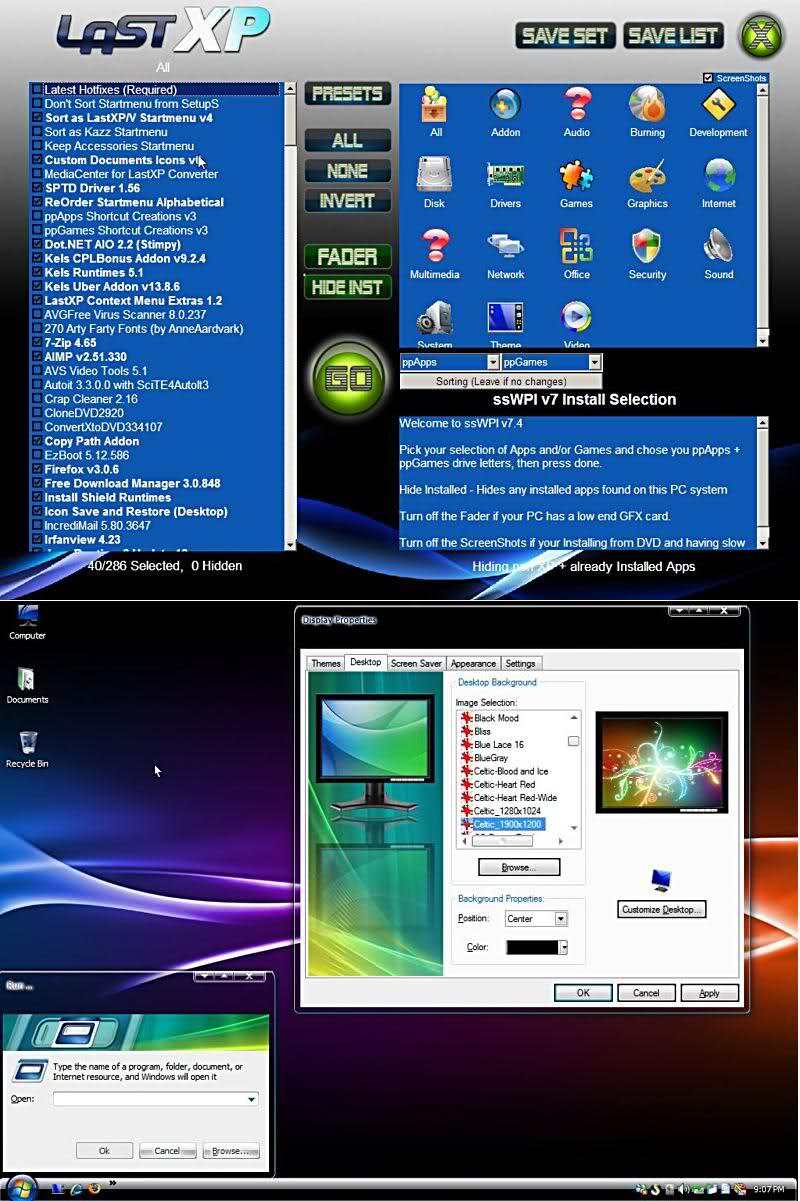This screenshot has height=1201, width=800.
Task: Toggle 7-Zip 4.65 checkbox
Action: (38, 342)
